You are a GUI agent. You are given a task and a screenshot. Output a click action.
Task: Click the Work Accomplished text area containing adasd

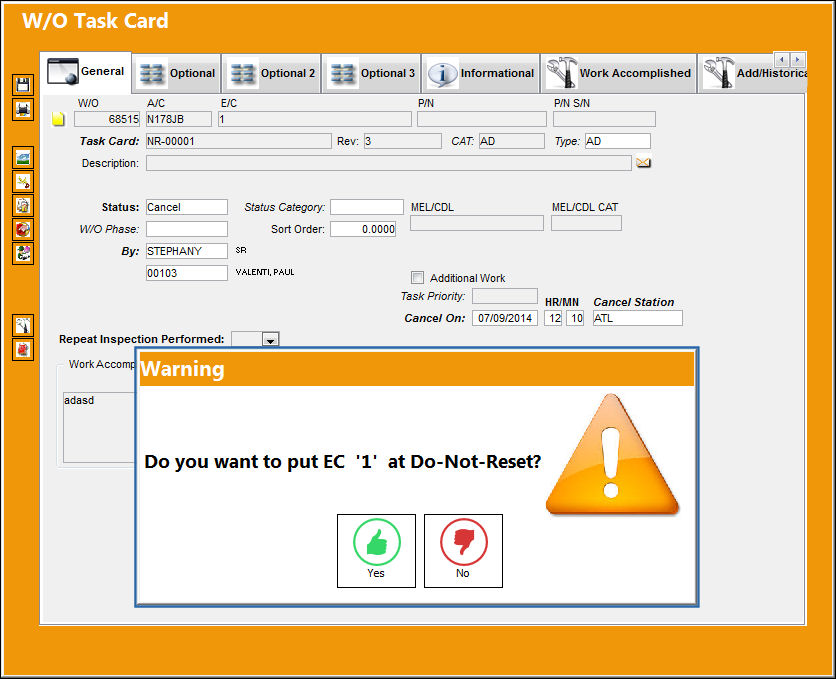click(99, 427)
